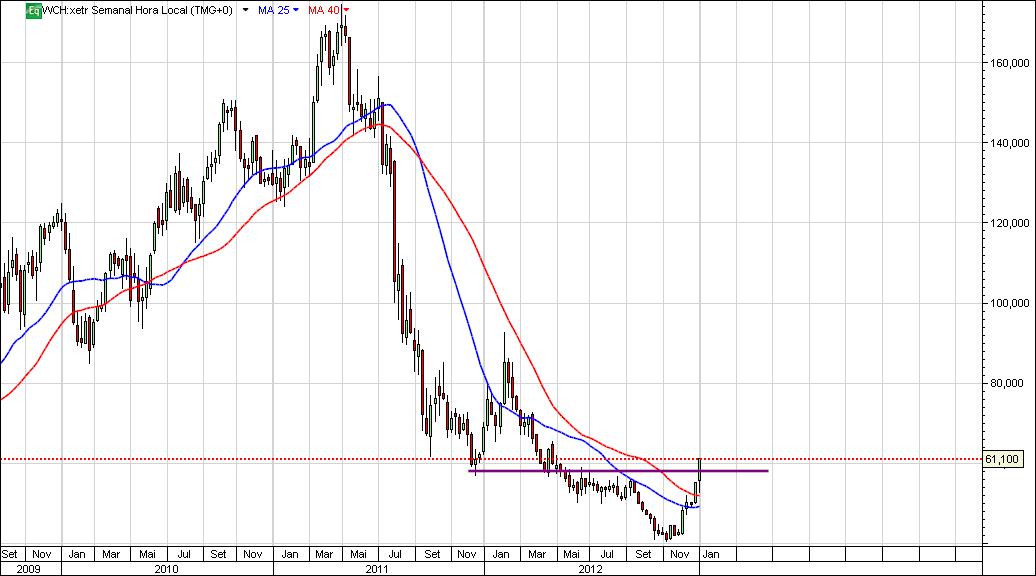Viewport: 1036px width, 576px height.
Task: Click the 61,100 current price tag
Action: 1003,459
